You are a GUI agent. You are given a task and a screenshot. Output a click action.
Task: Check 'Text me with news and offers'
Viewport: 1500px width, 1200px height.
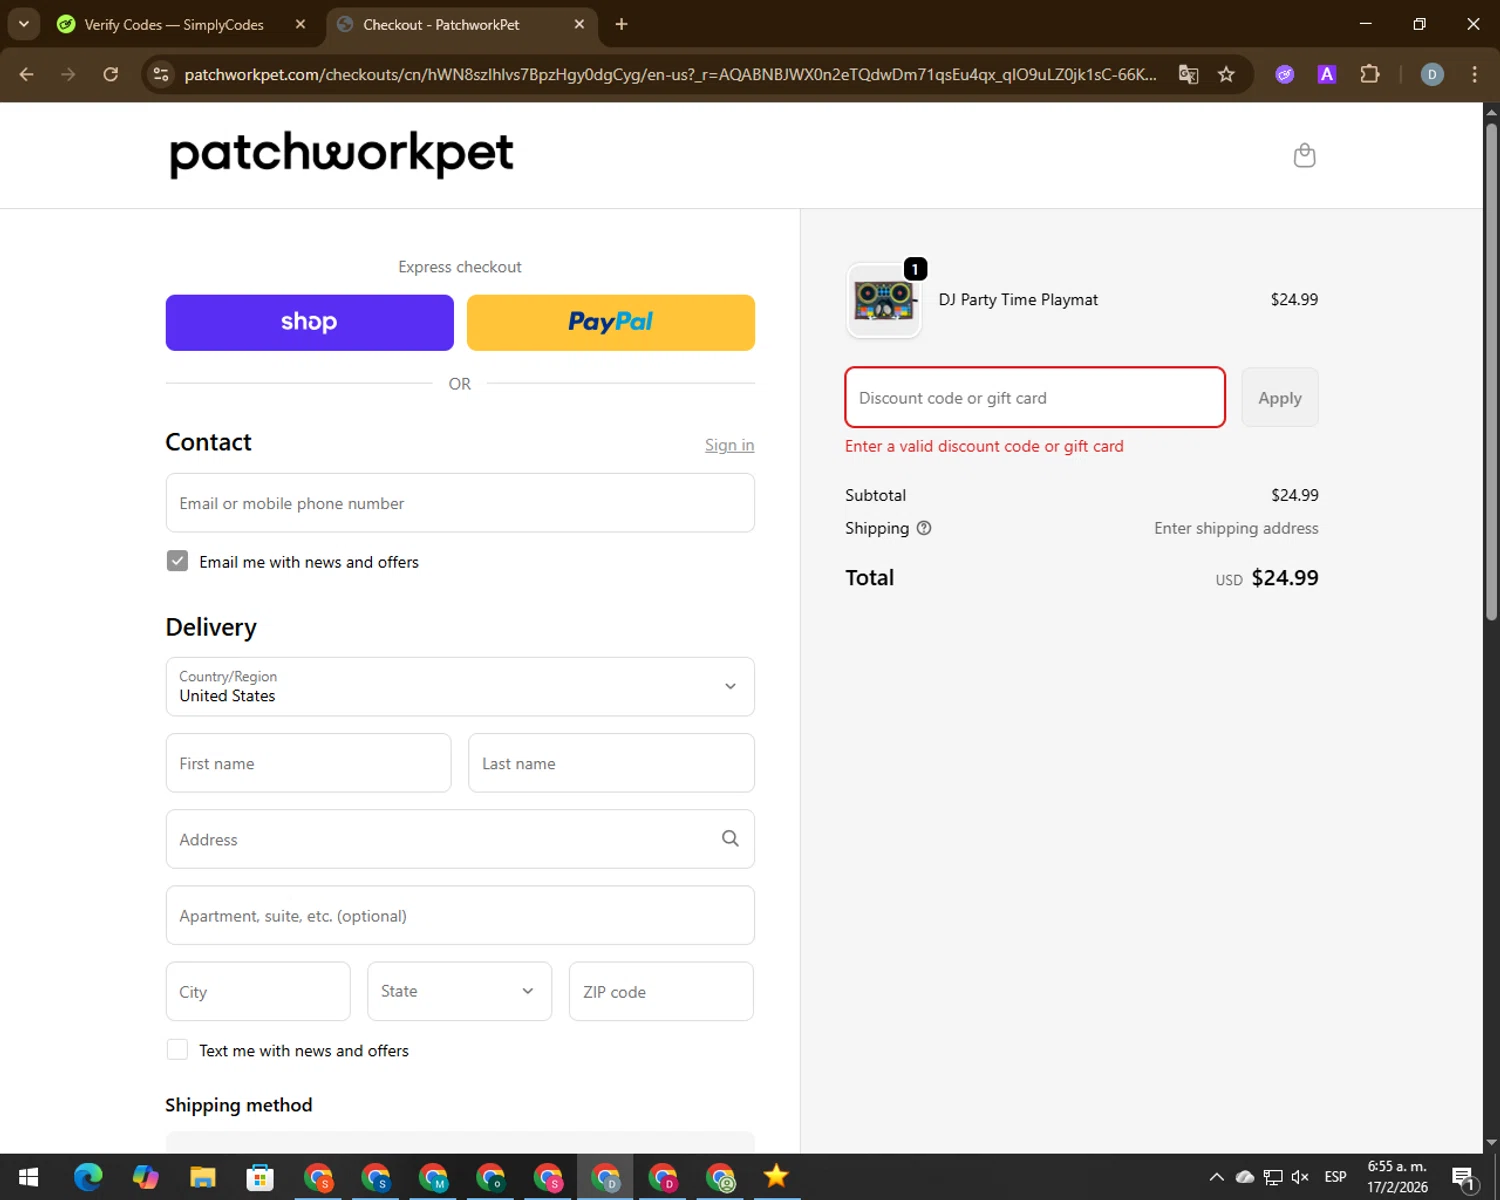pos(177,1050)
